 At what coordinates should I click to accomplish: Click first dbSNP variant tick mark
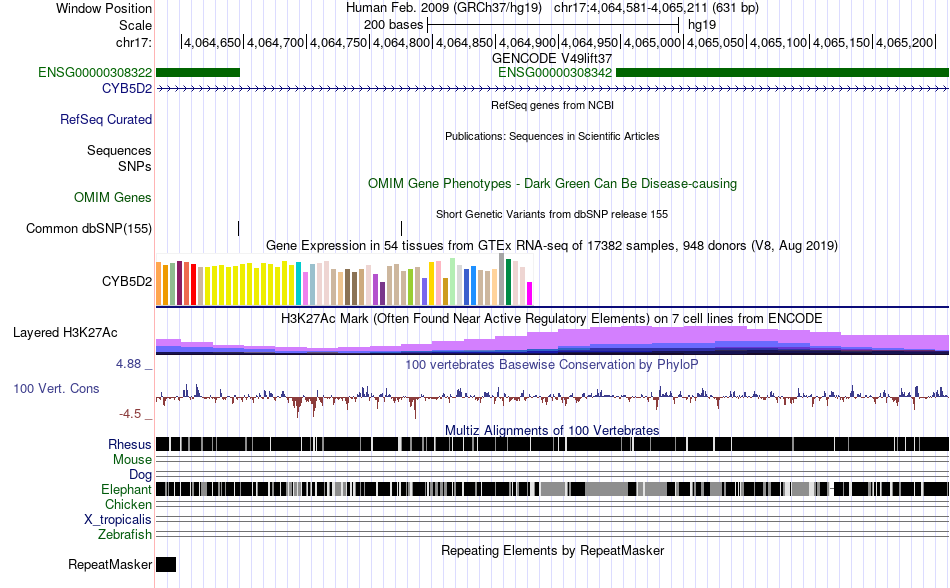pos(239,228)
